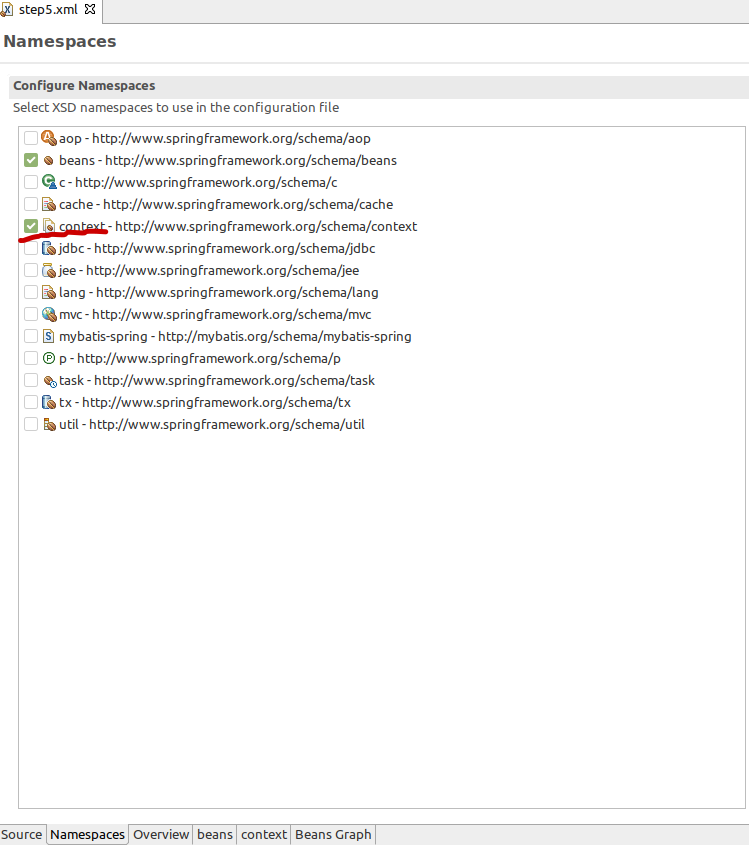The image size is (749, 845).
Task: Select aop schema URL text row
Action: pos(215,138)
